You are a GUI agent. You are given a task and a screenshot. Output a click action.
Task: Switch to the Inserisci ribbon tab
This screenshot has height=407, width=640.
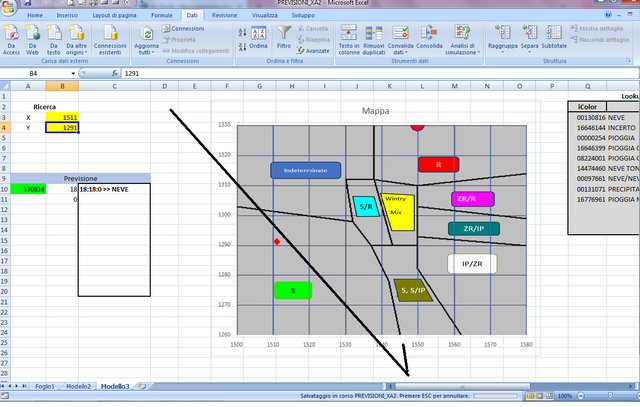pos(67,15)
